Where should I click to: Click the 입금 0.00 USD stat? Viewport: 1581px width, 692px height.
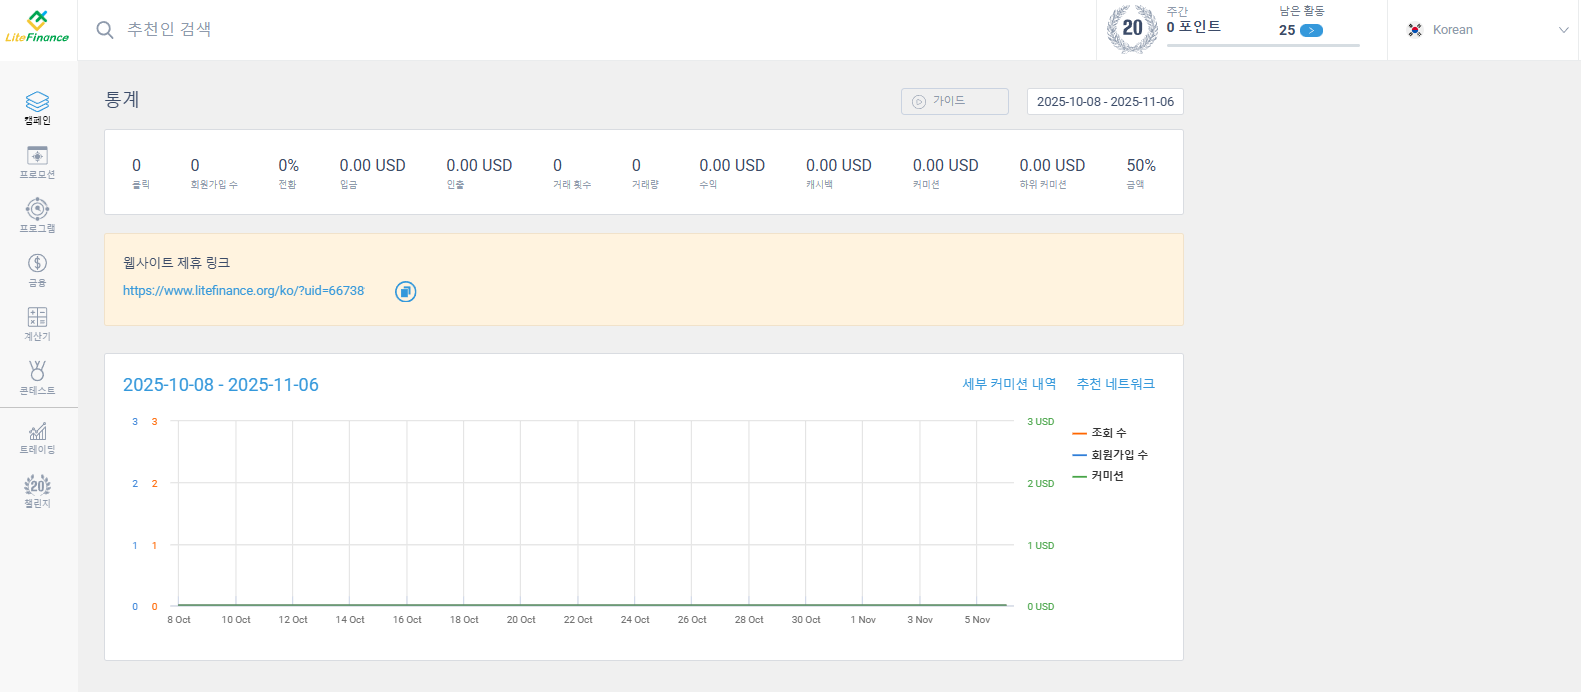pyautogui.click(x=372, y=173)
